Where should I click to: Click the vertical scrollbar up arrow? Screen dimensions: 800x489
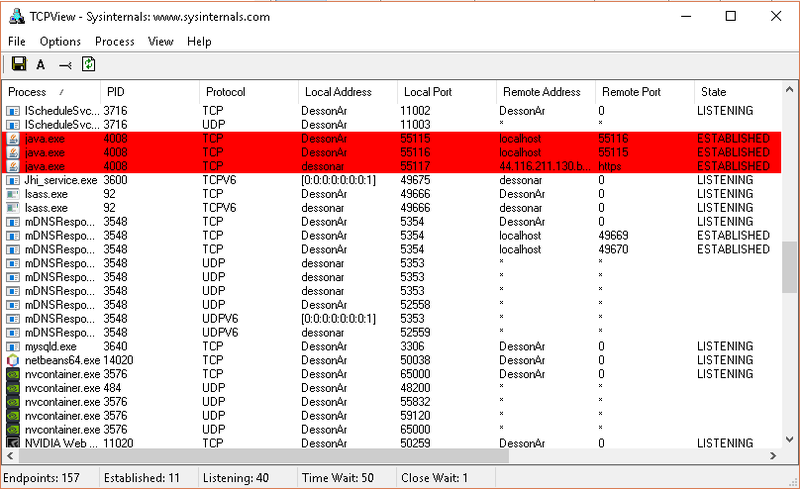coord(789,89)
